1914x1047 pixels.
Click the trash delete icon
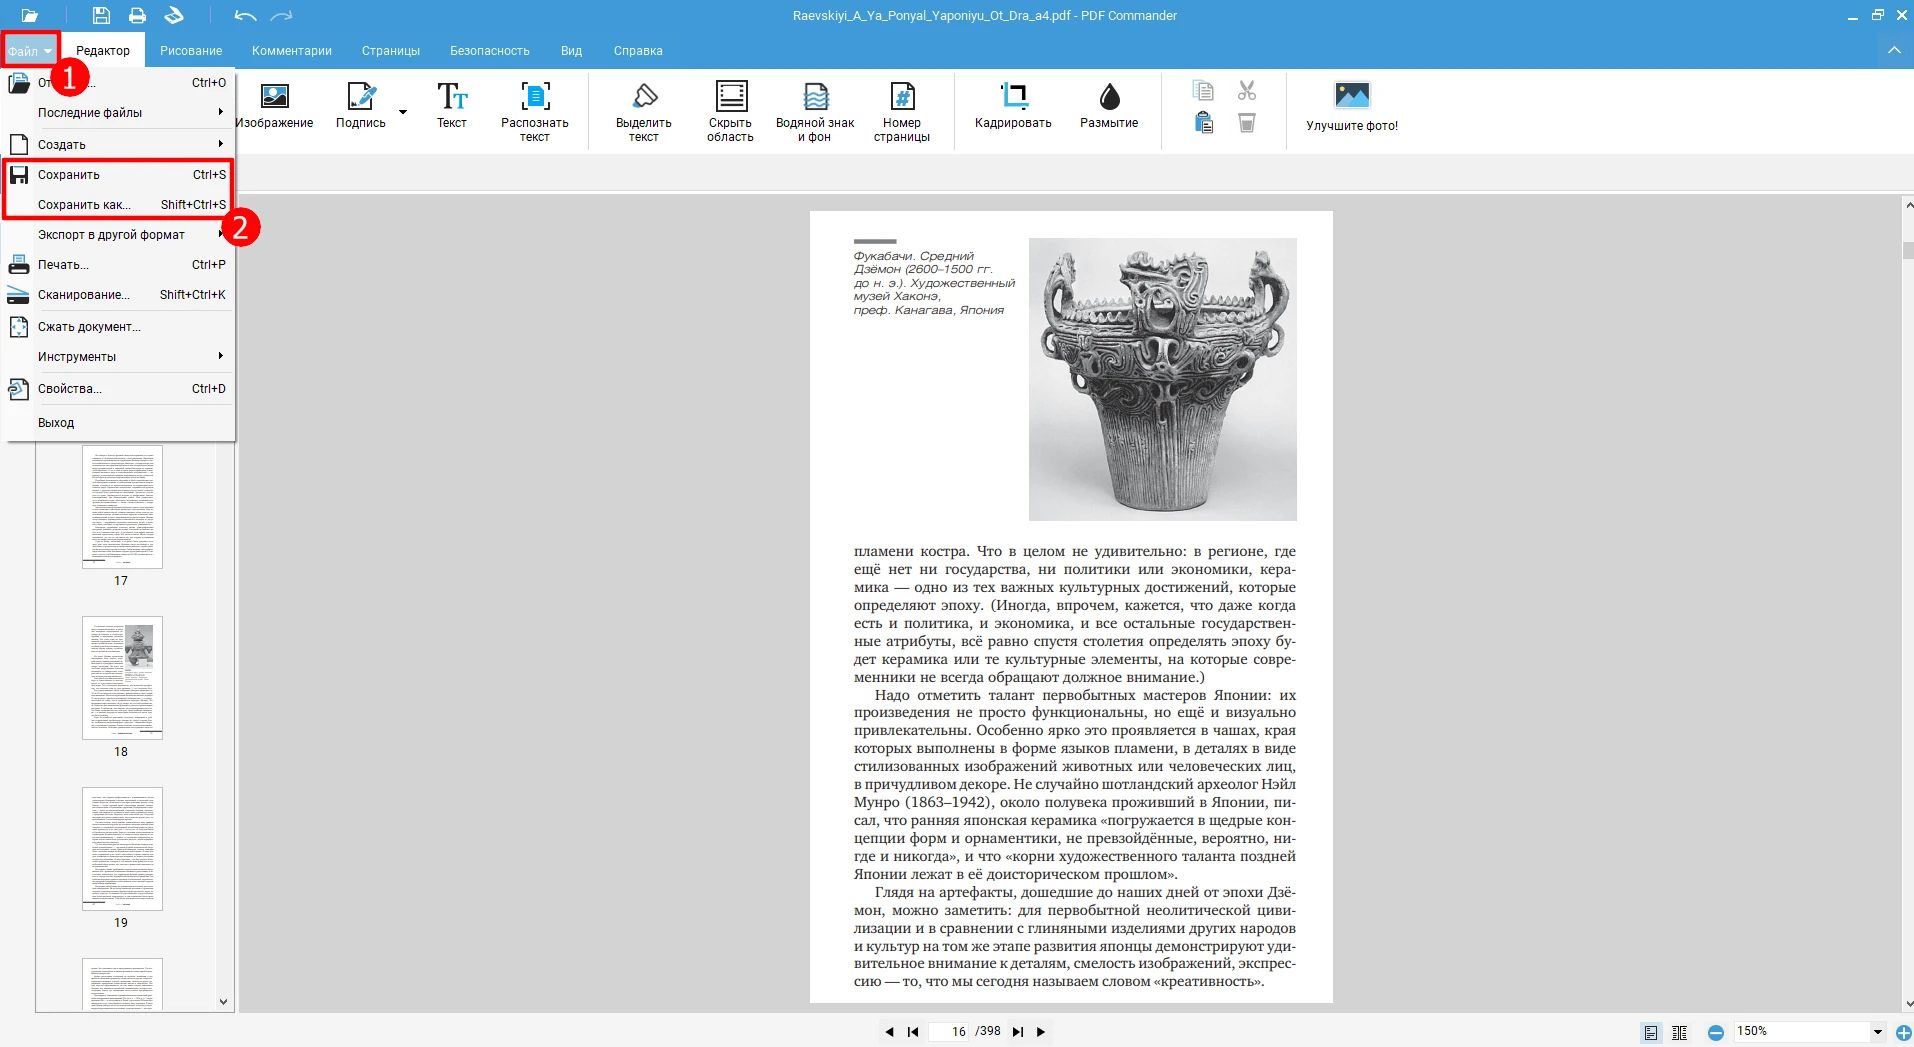click(x=1247, y=123)
